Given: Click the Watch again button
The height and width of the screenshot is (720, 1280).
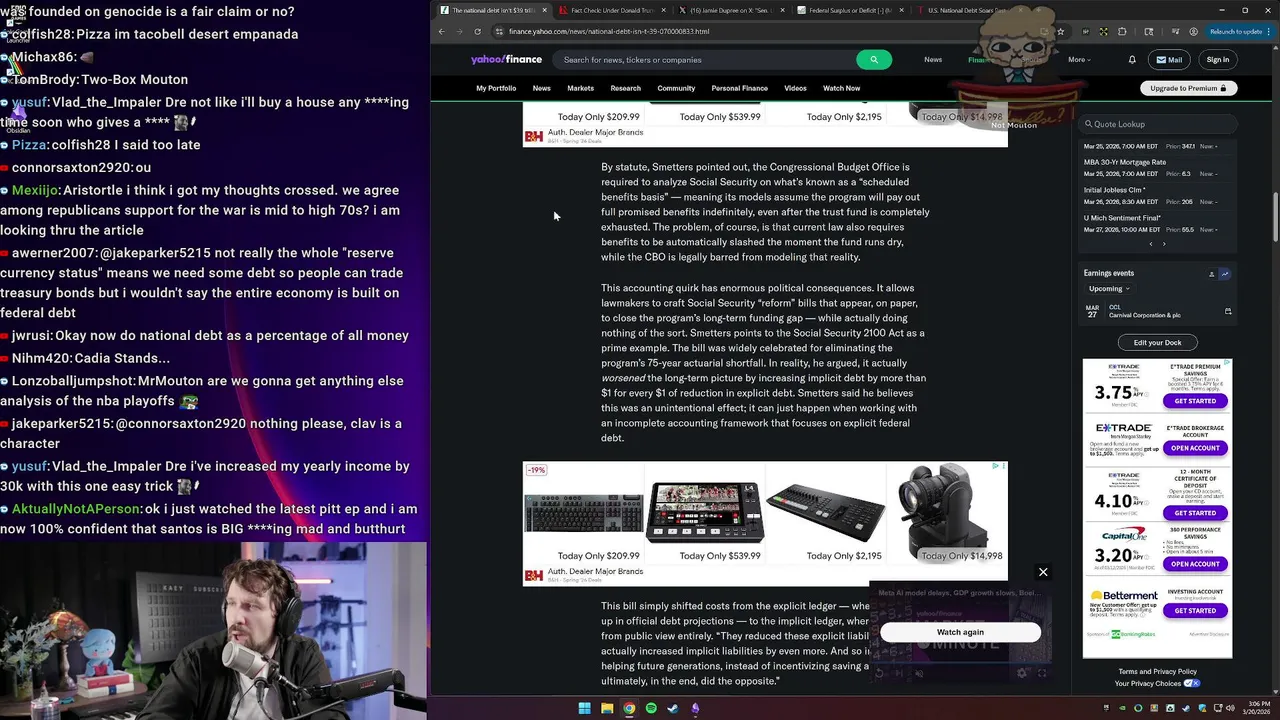Looking at the screenshot, I should (x=960, y=632).
